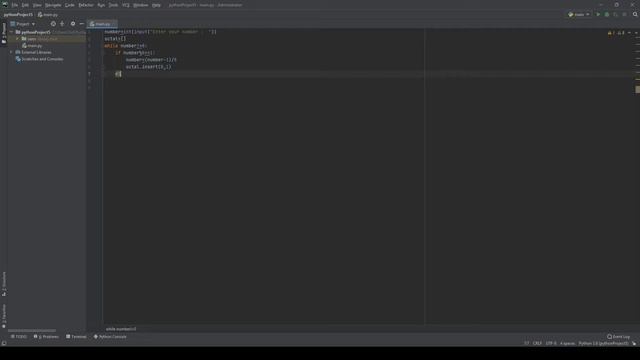Click the Debug bug icon
The height and width of the screenshot is (360, 640).
[x=607, y=15]
